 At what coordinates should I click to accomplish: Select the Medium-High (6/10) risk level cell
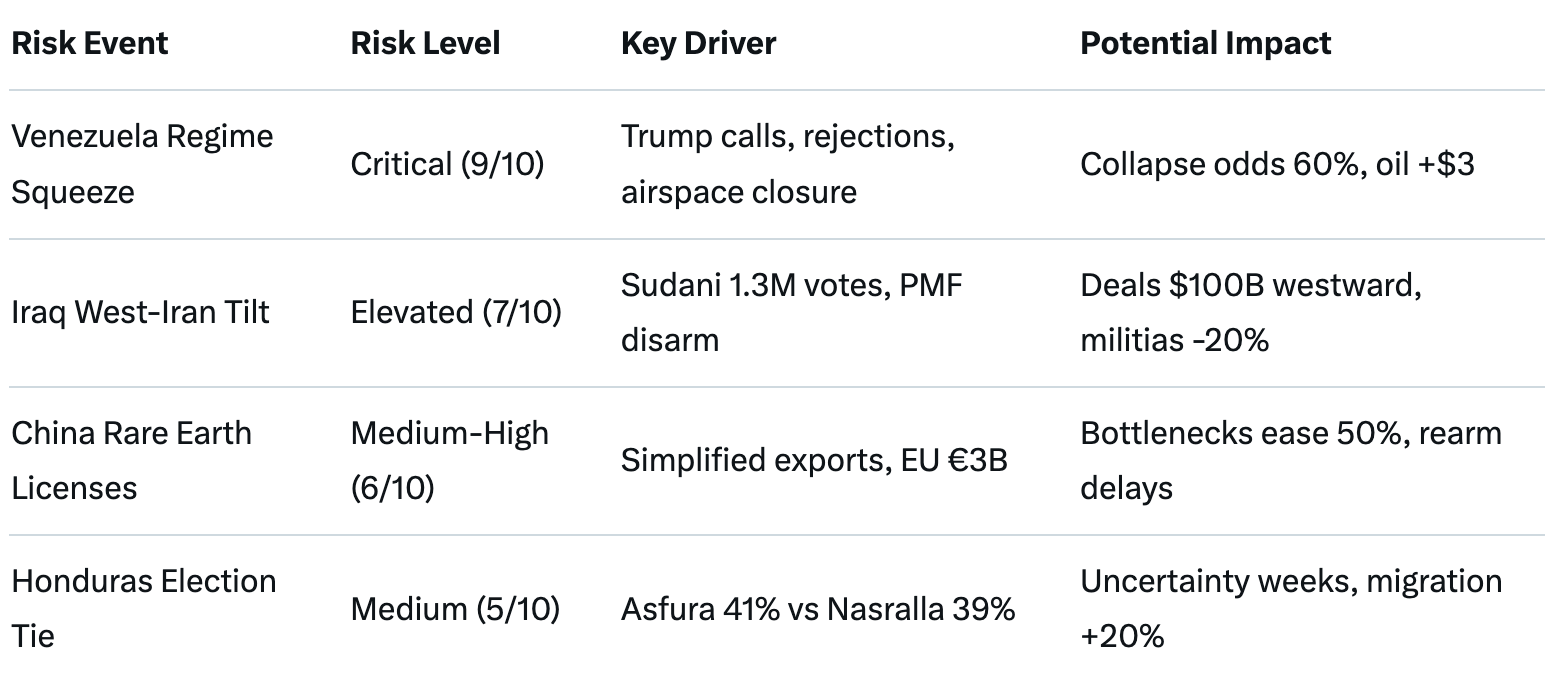coord(449,460)
